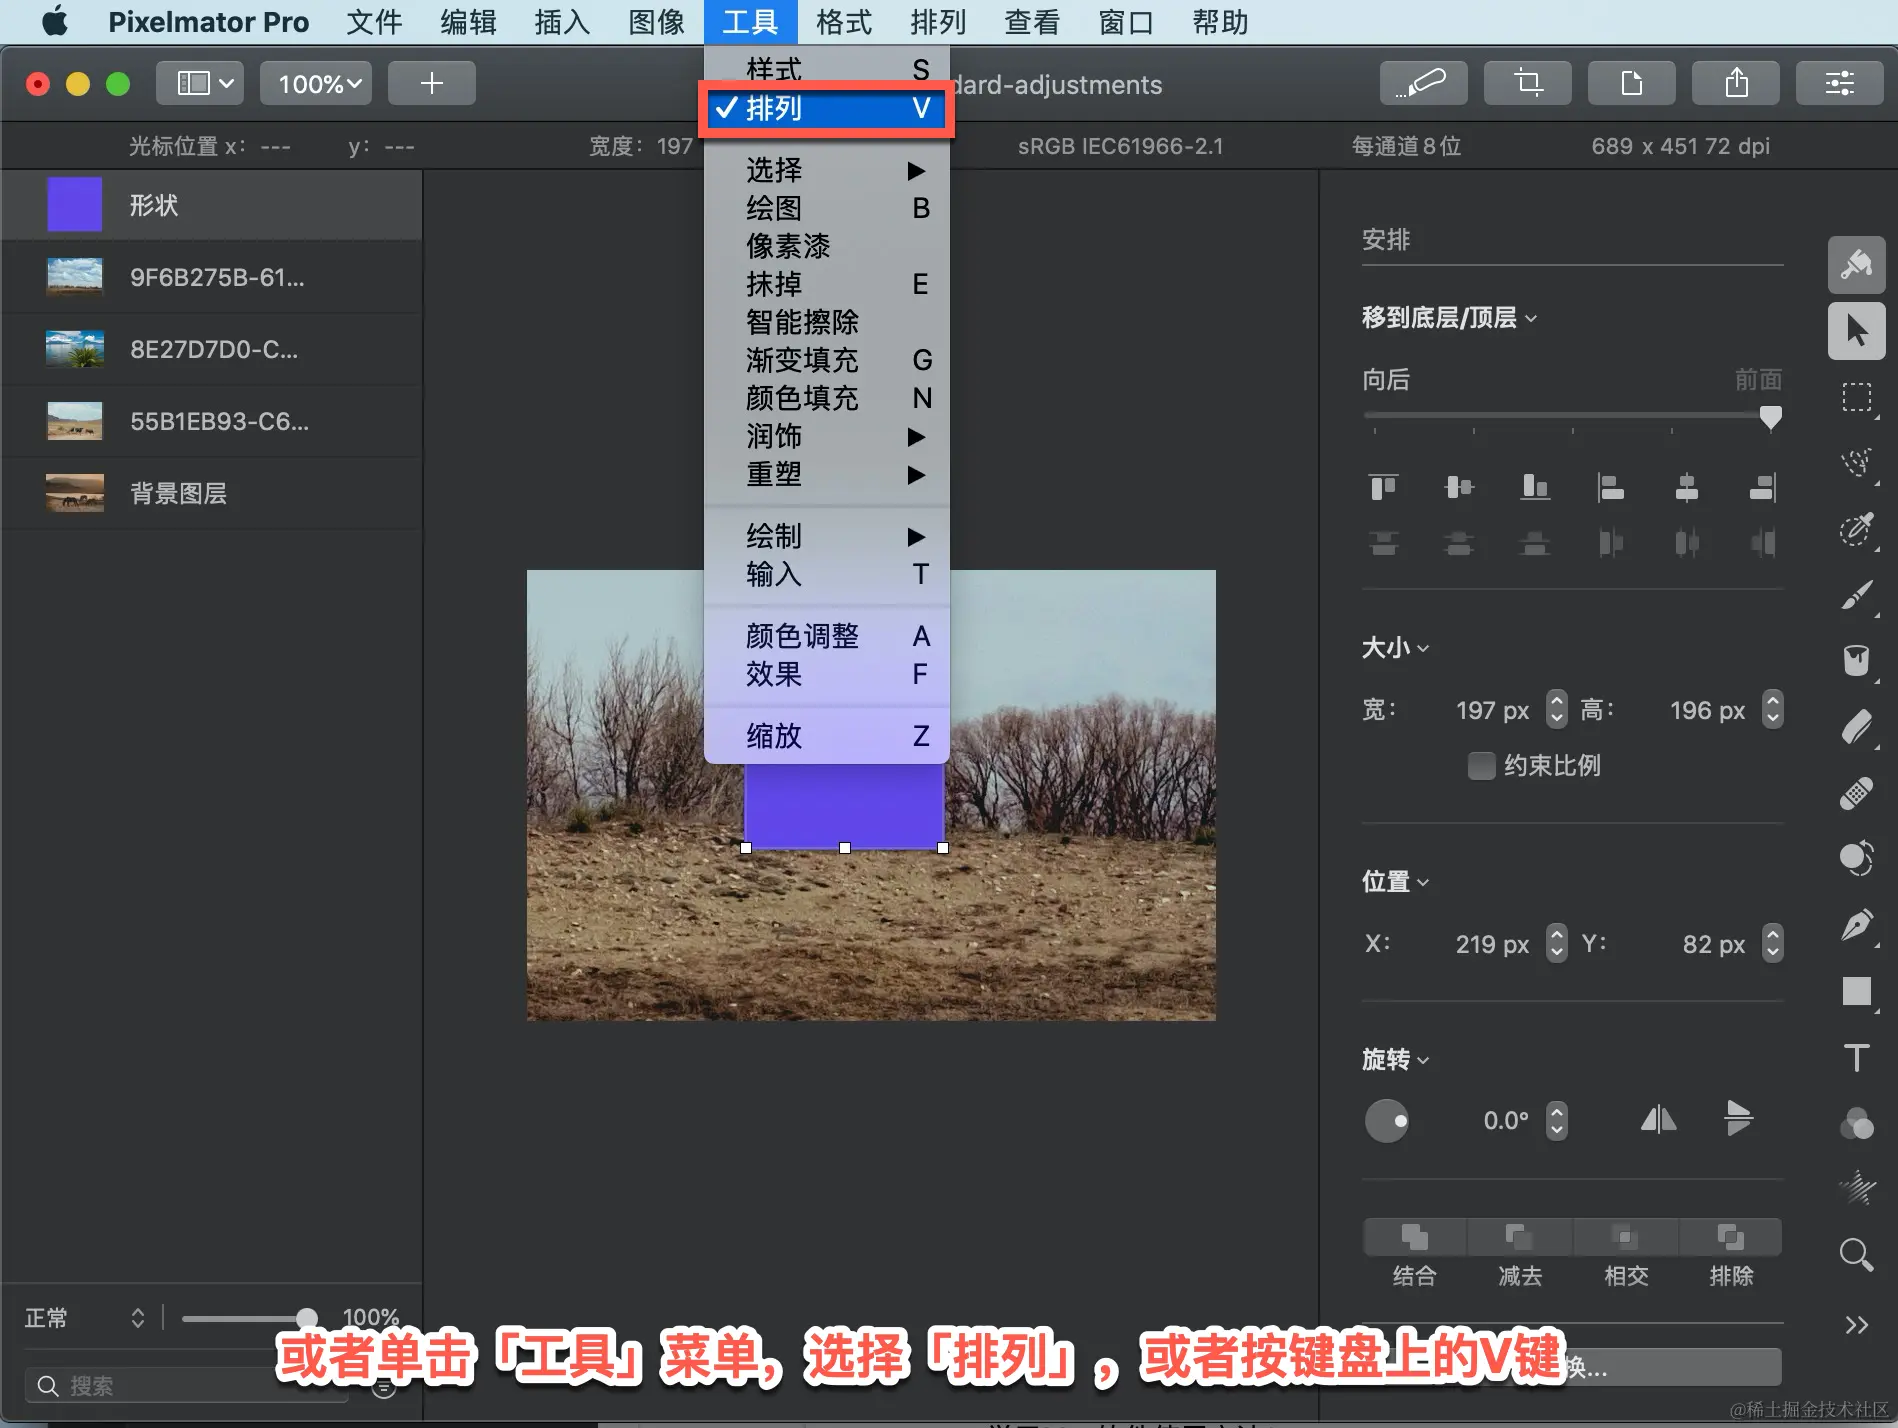Show more tools with double chevron
Screen dimensions: 1898x1428
[x=1857, y=1325]
